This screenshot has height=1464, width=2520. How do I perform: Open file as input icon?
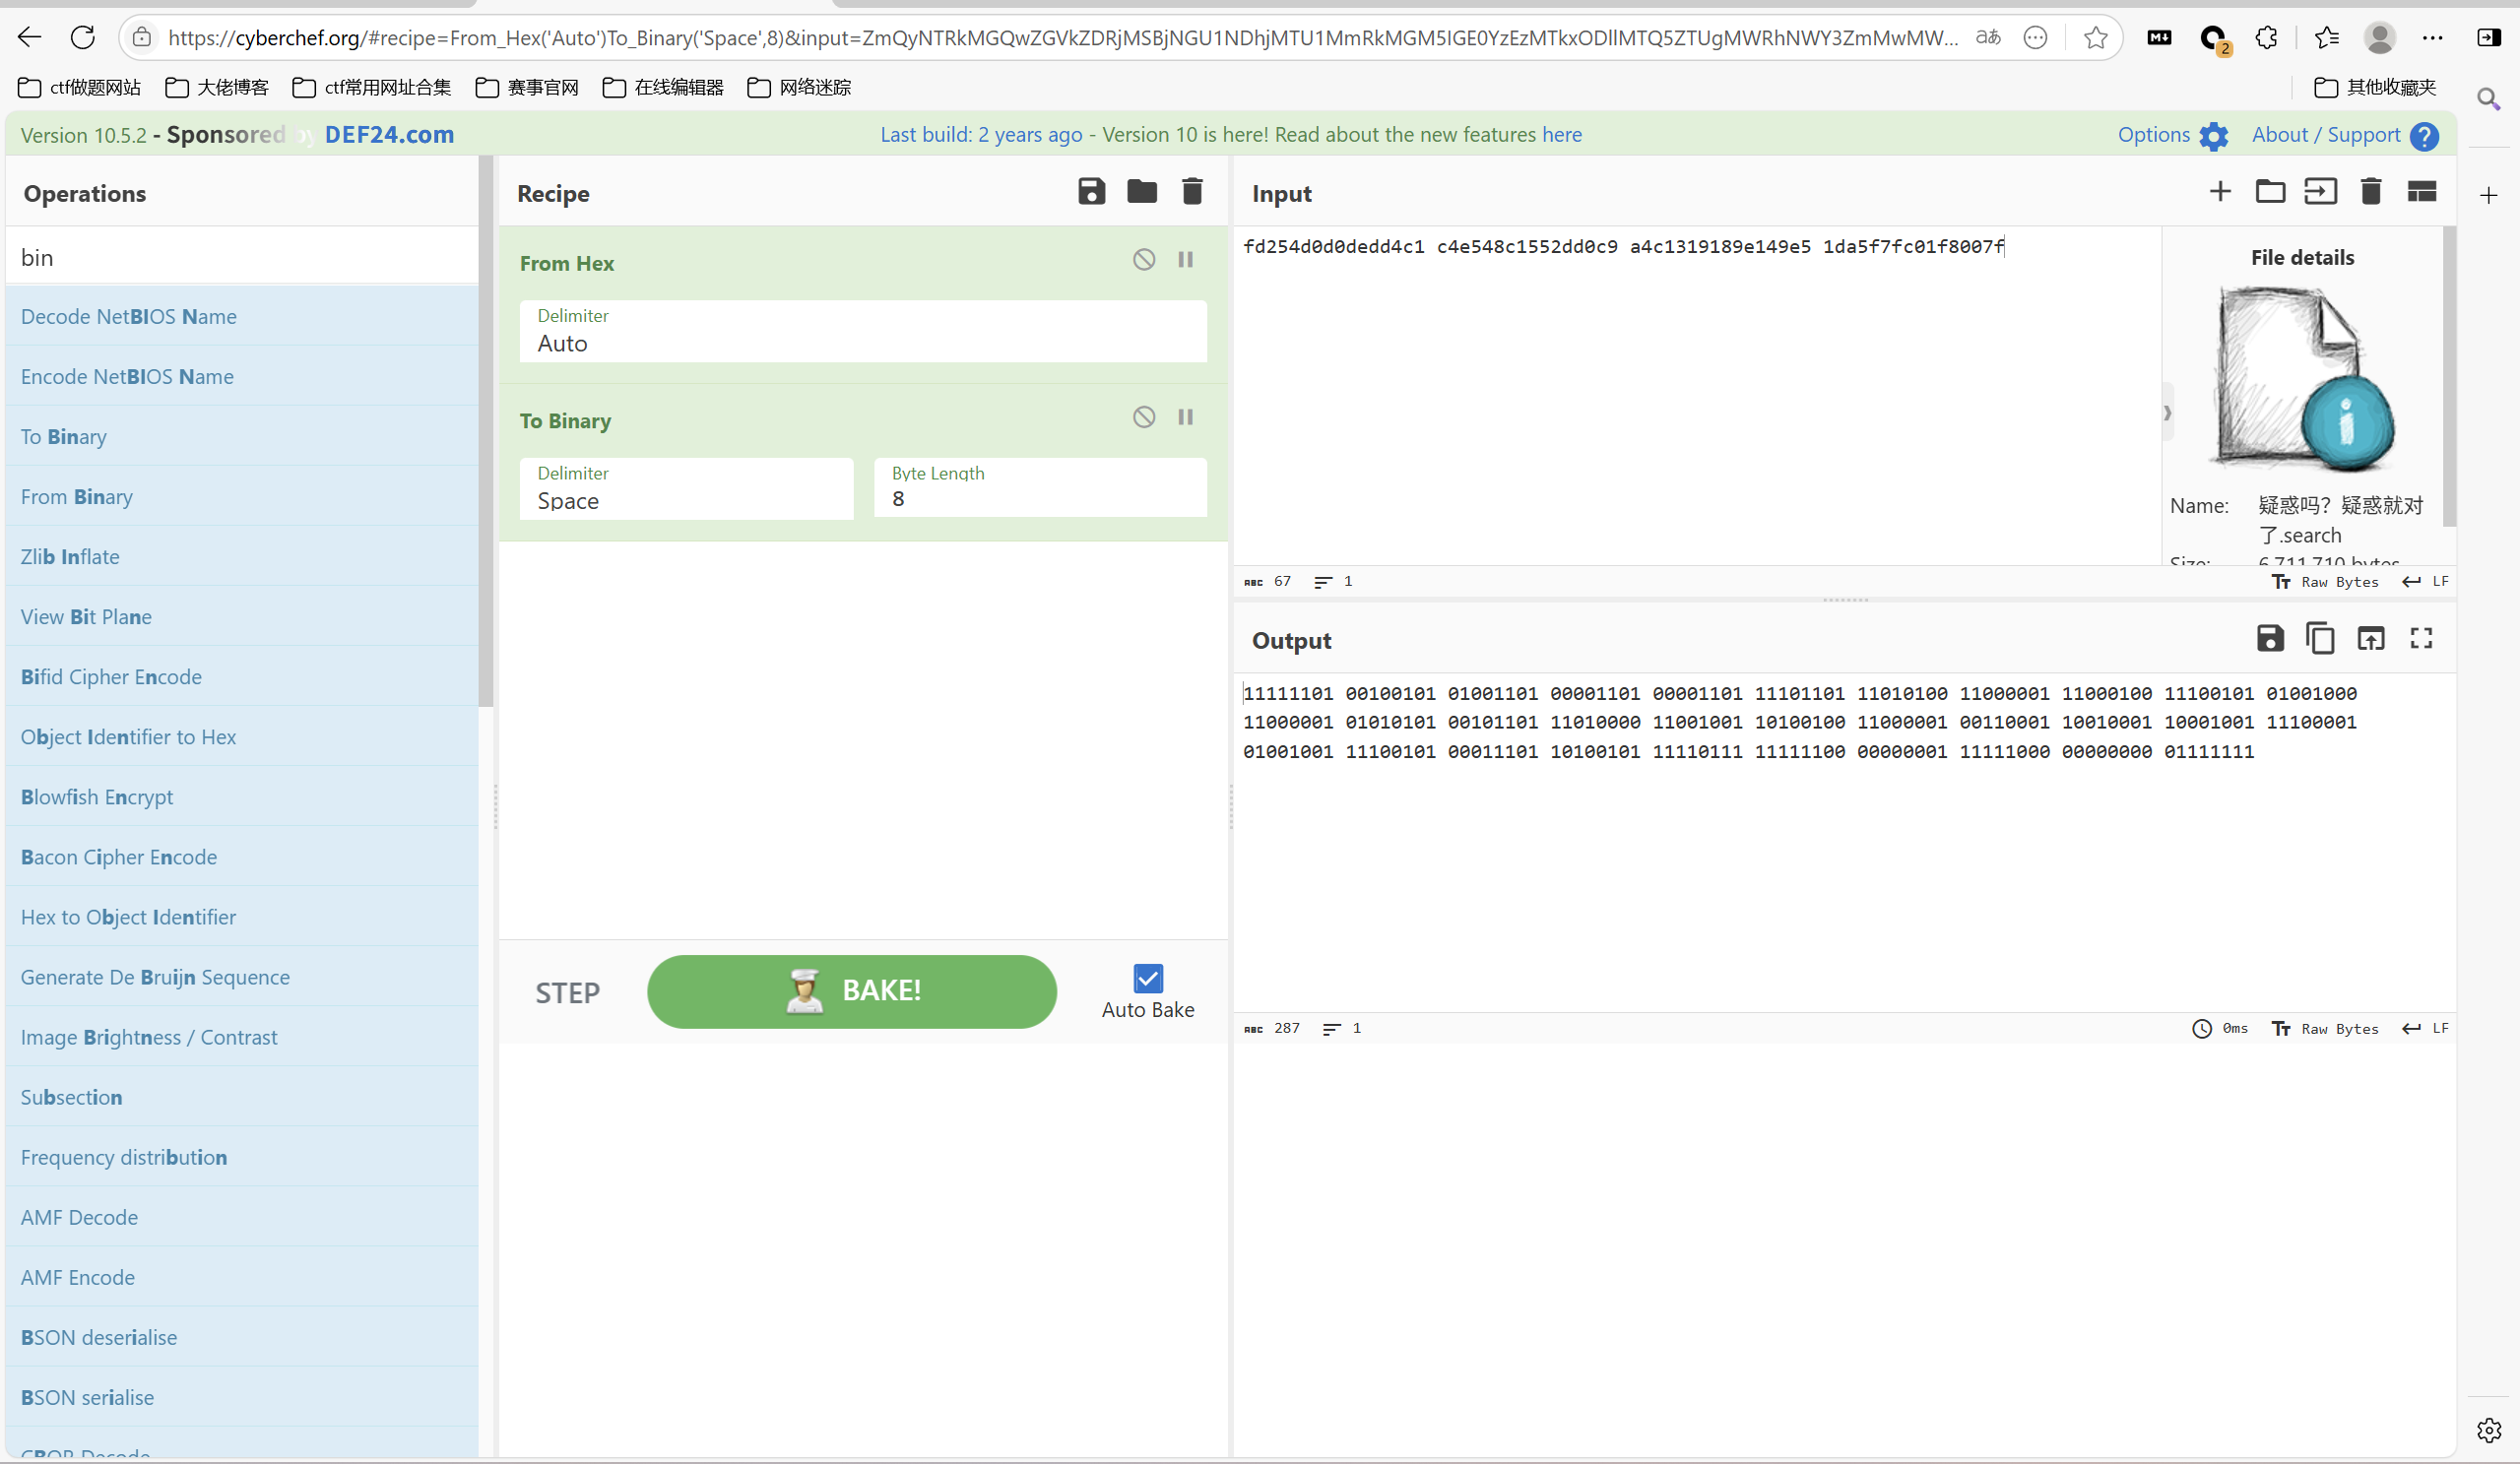click(2320, 191)
